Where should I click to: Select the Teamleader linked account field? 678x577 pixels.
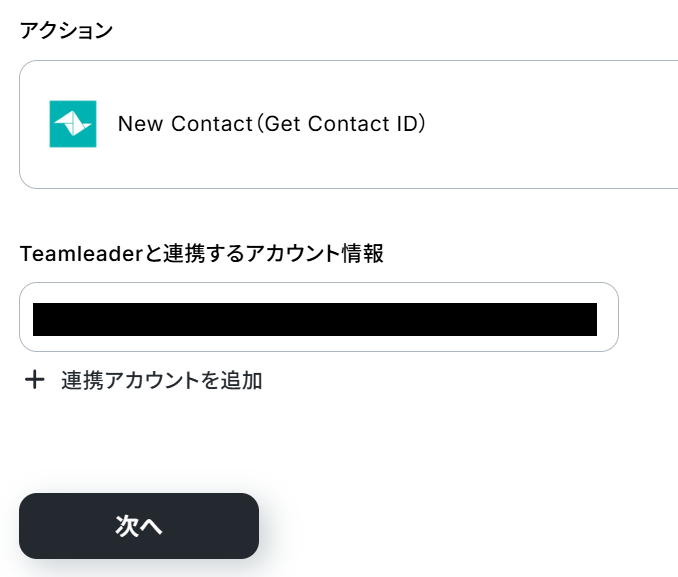point(318,317)
